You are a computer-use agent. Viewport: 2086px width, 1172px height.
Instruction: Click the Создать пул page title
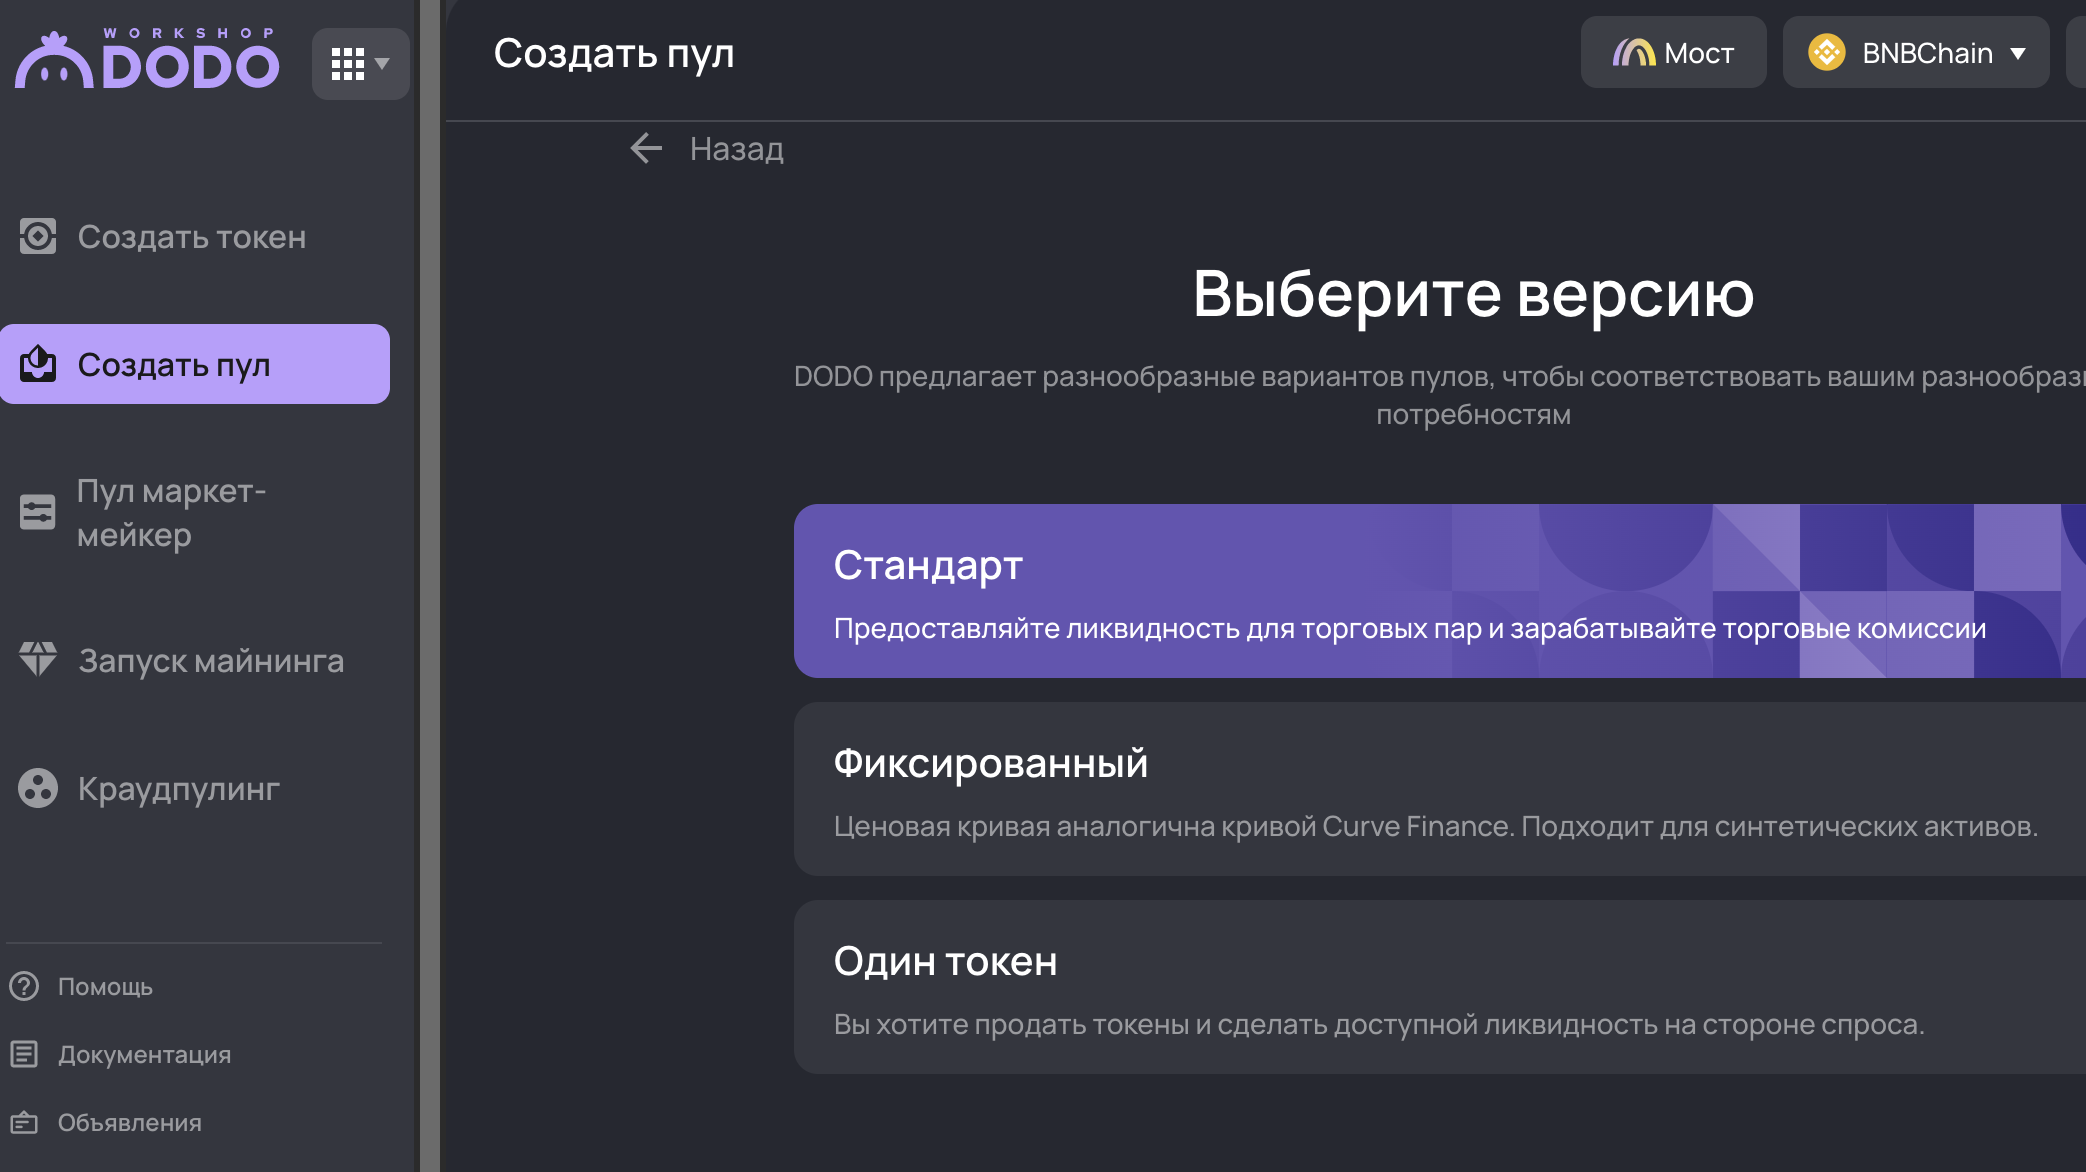click(x=614, y=53)
